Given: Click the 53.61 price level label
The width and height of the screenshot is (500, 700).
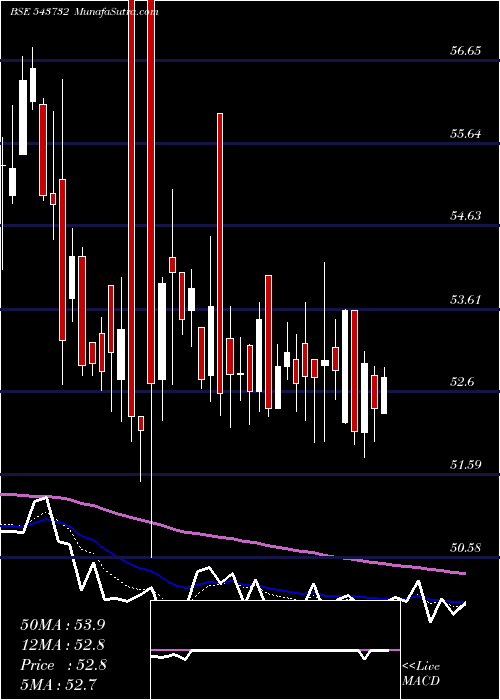Looking at the screenshot, I should pyautogui.click(x=465, y=299).
